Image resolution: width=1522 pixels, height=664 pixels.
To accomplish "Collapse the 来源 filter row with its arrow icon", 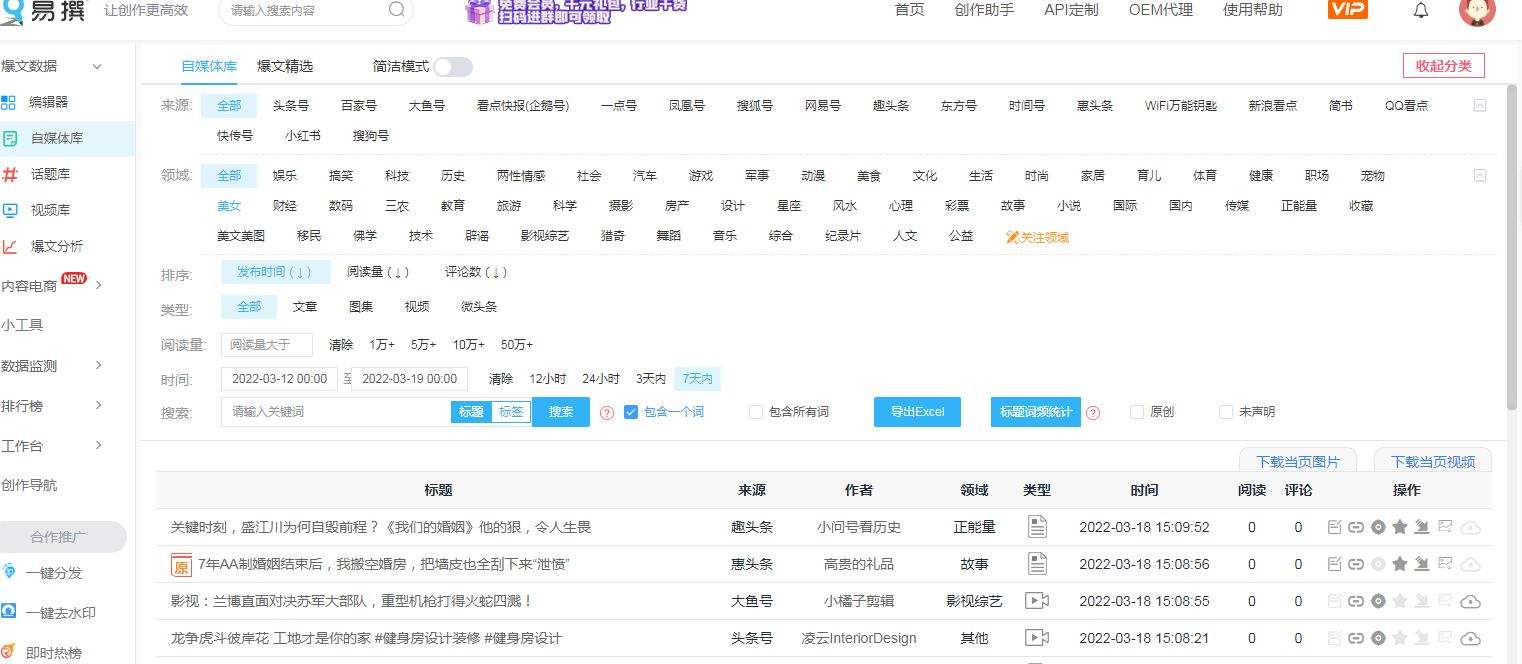I will click(x=1480, y=105).
